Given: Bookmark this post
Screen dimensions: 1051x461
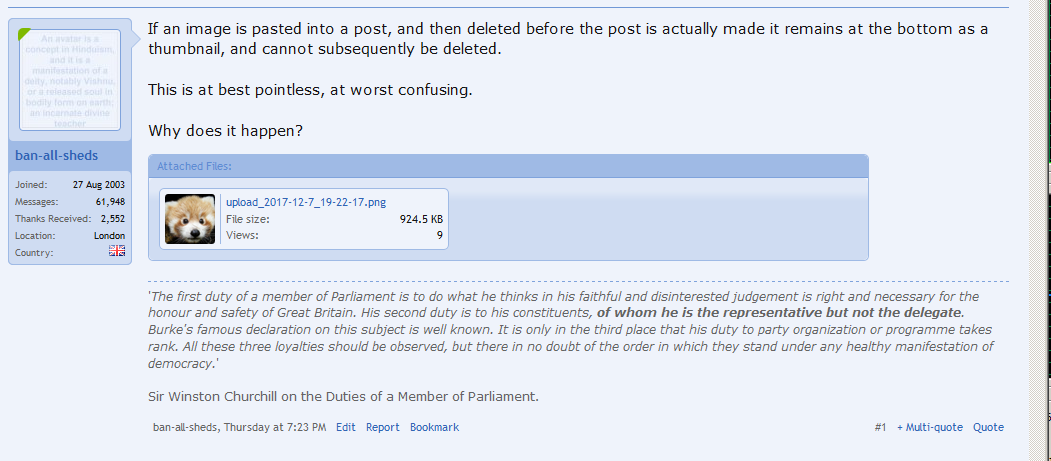Looking at the screenshot, I should pos(434,427).
